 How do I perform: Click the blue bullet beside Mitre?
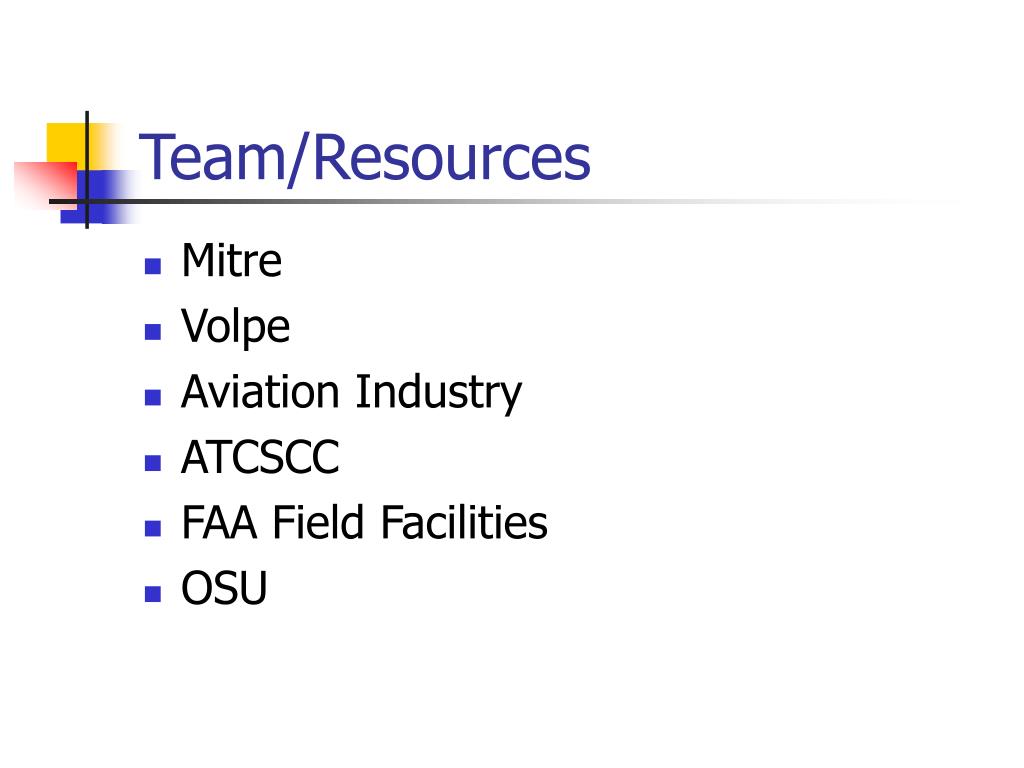[x=153, y=266]
